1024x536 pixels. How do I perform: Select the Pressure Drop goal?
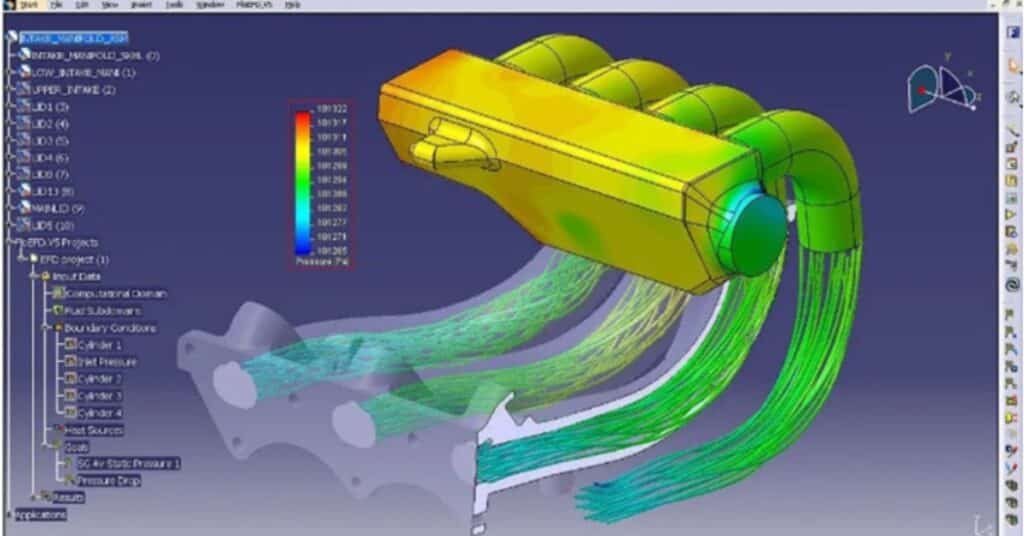[109, 481]
